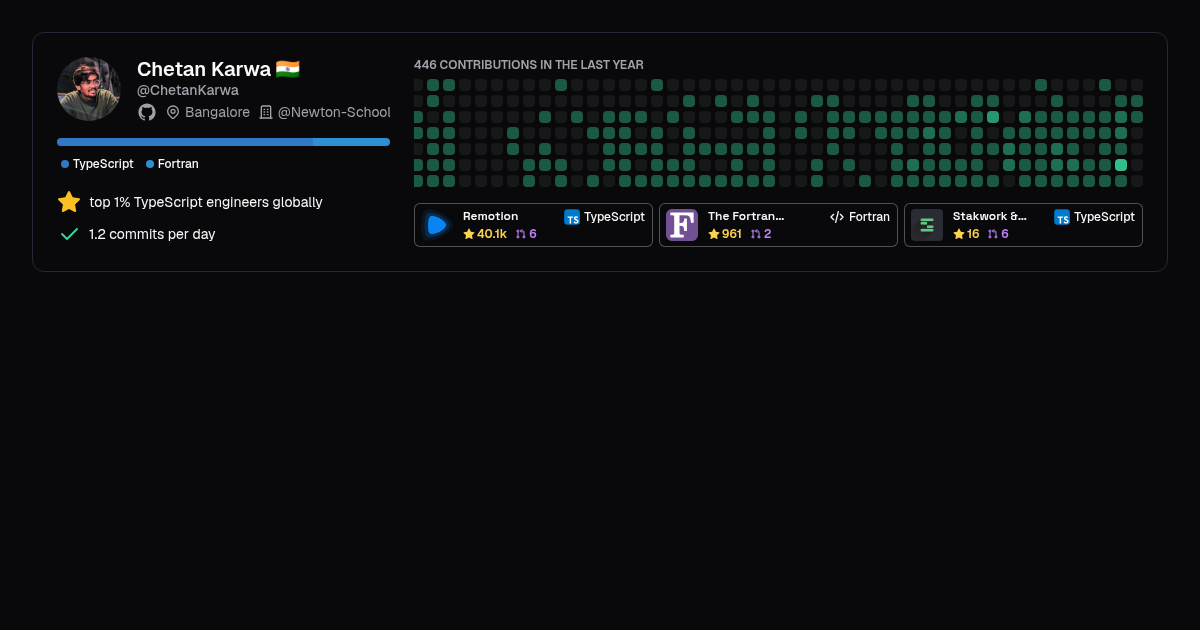Viewport: 1200px width, 630px height.
Task: Click the Fortran legend label below language bar
Action: pyautogui.click(x=178, y=164)
